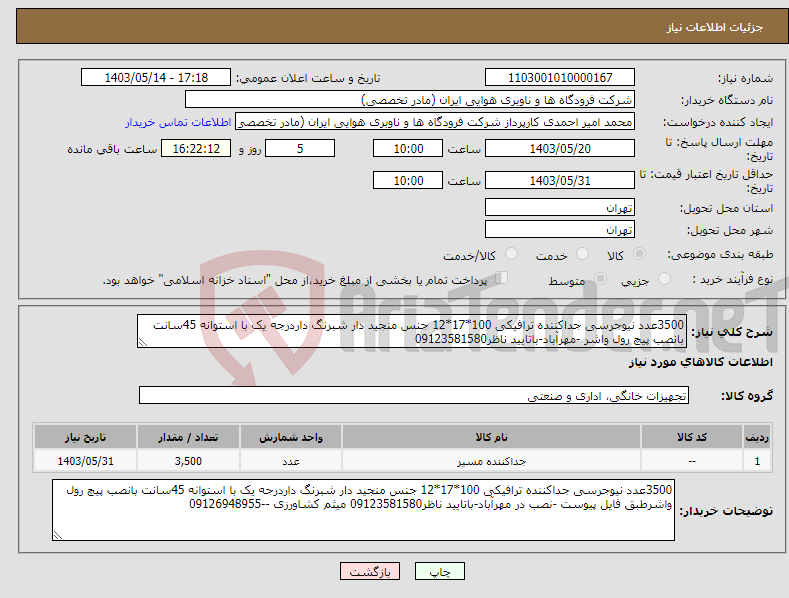Click the response deadline date 1403/05/20

tap(560, 148)
